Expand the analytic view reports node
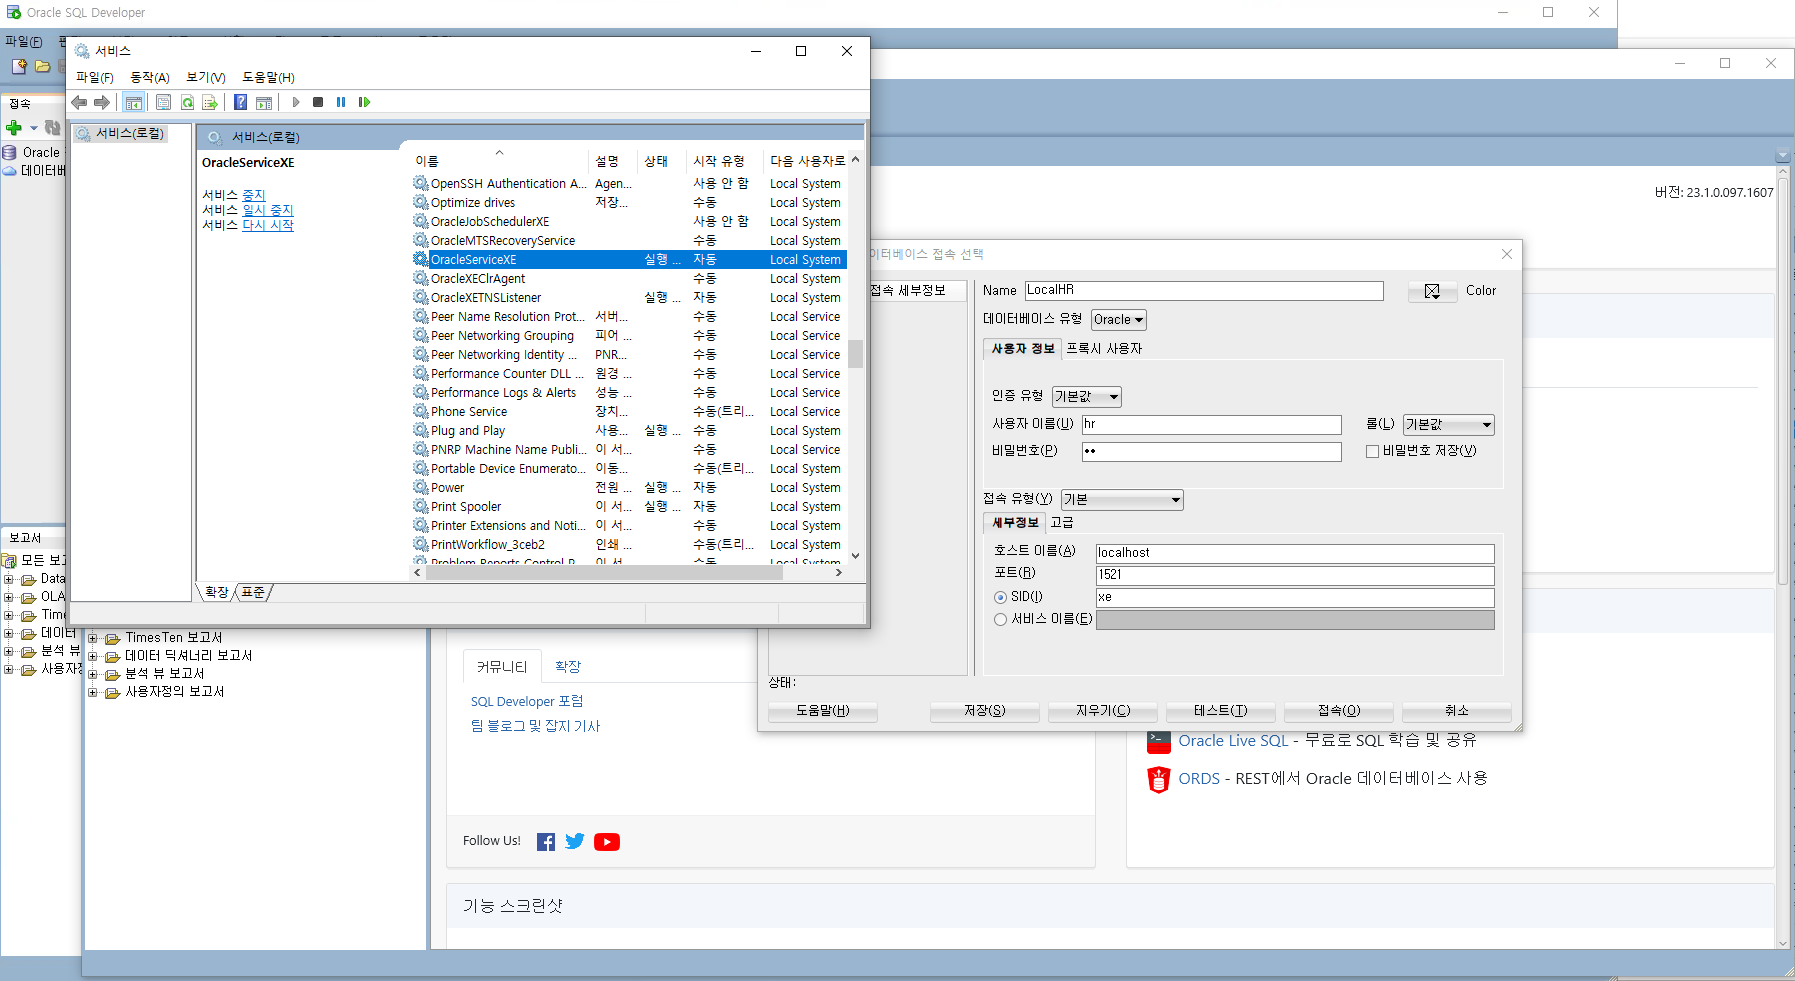 click(x=92, y=674)
